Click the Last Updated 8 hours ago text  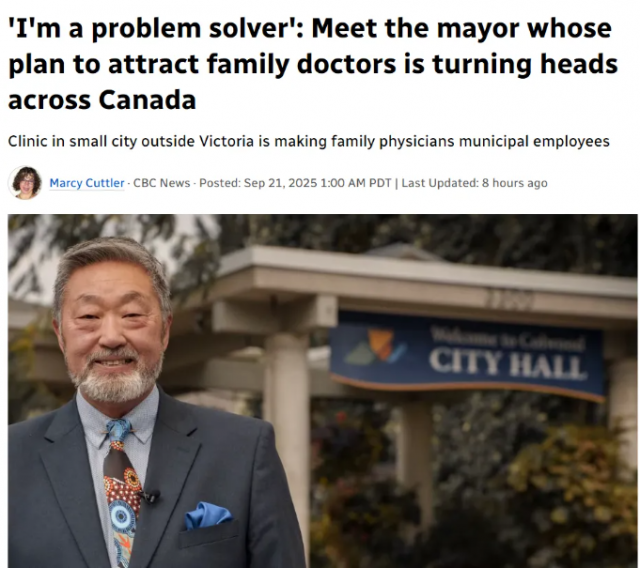point(474,183)
